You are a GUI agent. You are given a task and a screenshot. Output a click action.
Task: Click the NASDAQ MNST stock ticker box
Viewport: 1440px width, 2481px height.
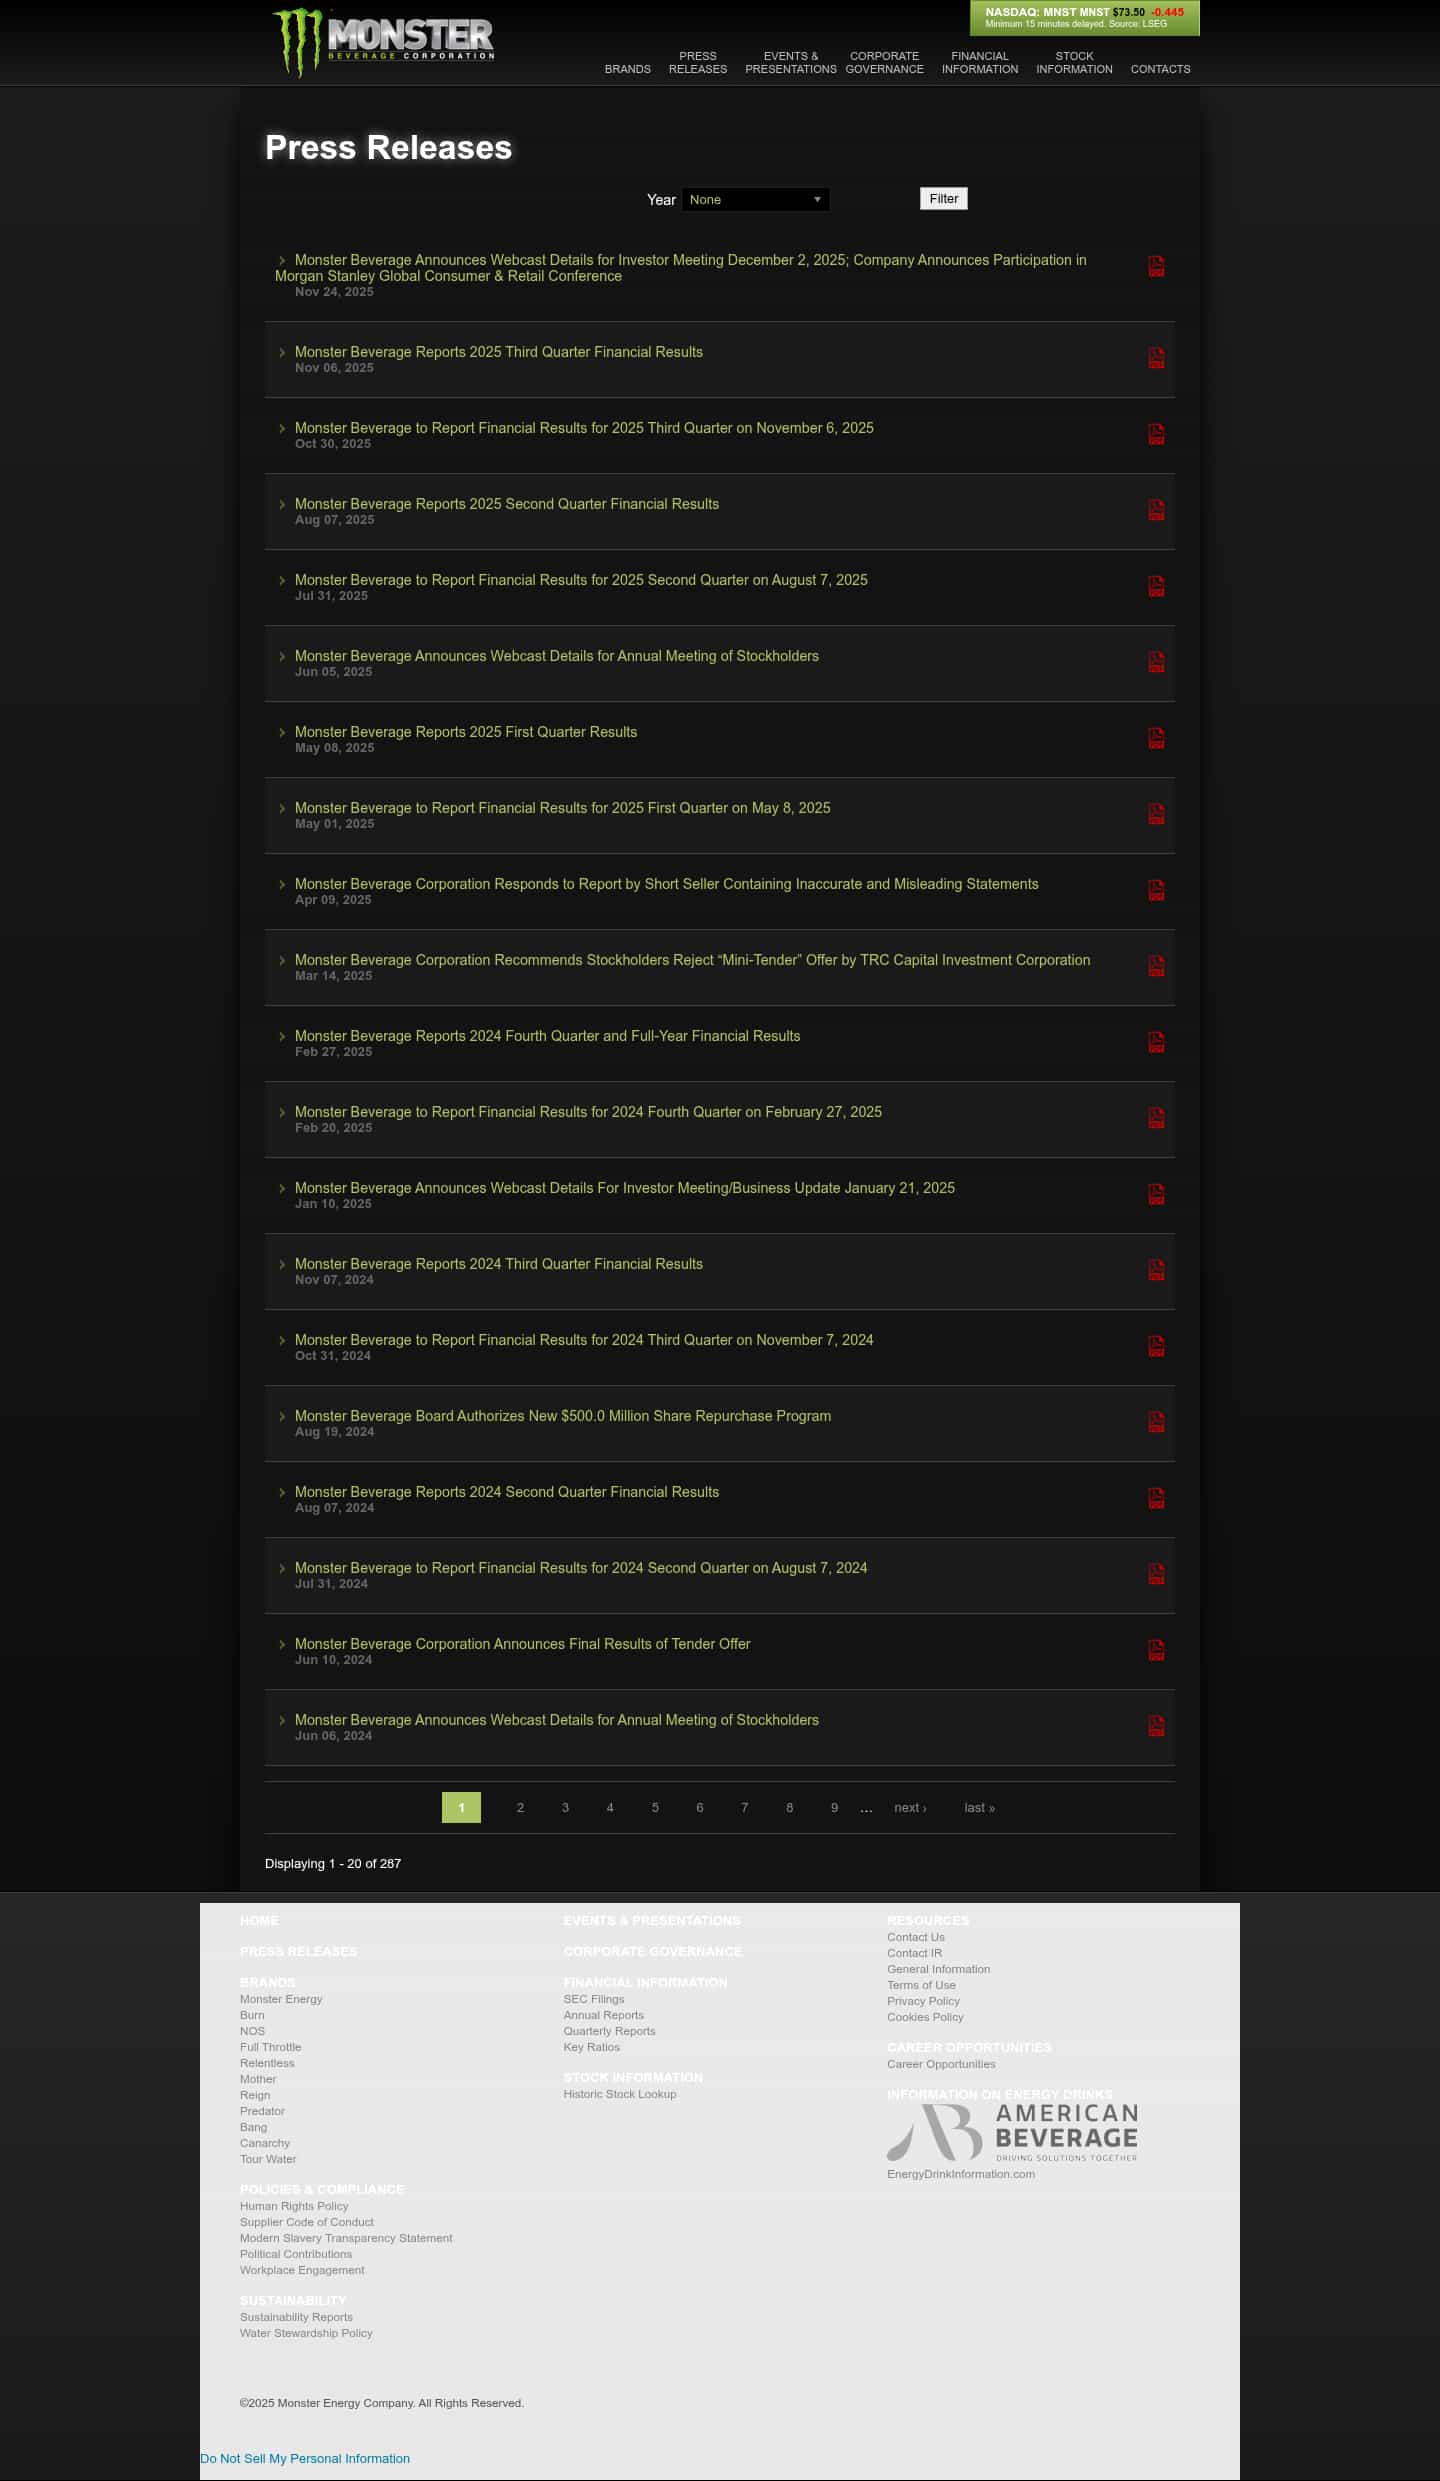[1084, 18]
